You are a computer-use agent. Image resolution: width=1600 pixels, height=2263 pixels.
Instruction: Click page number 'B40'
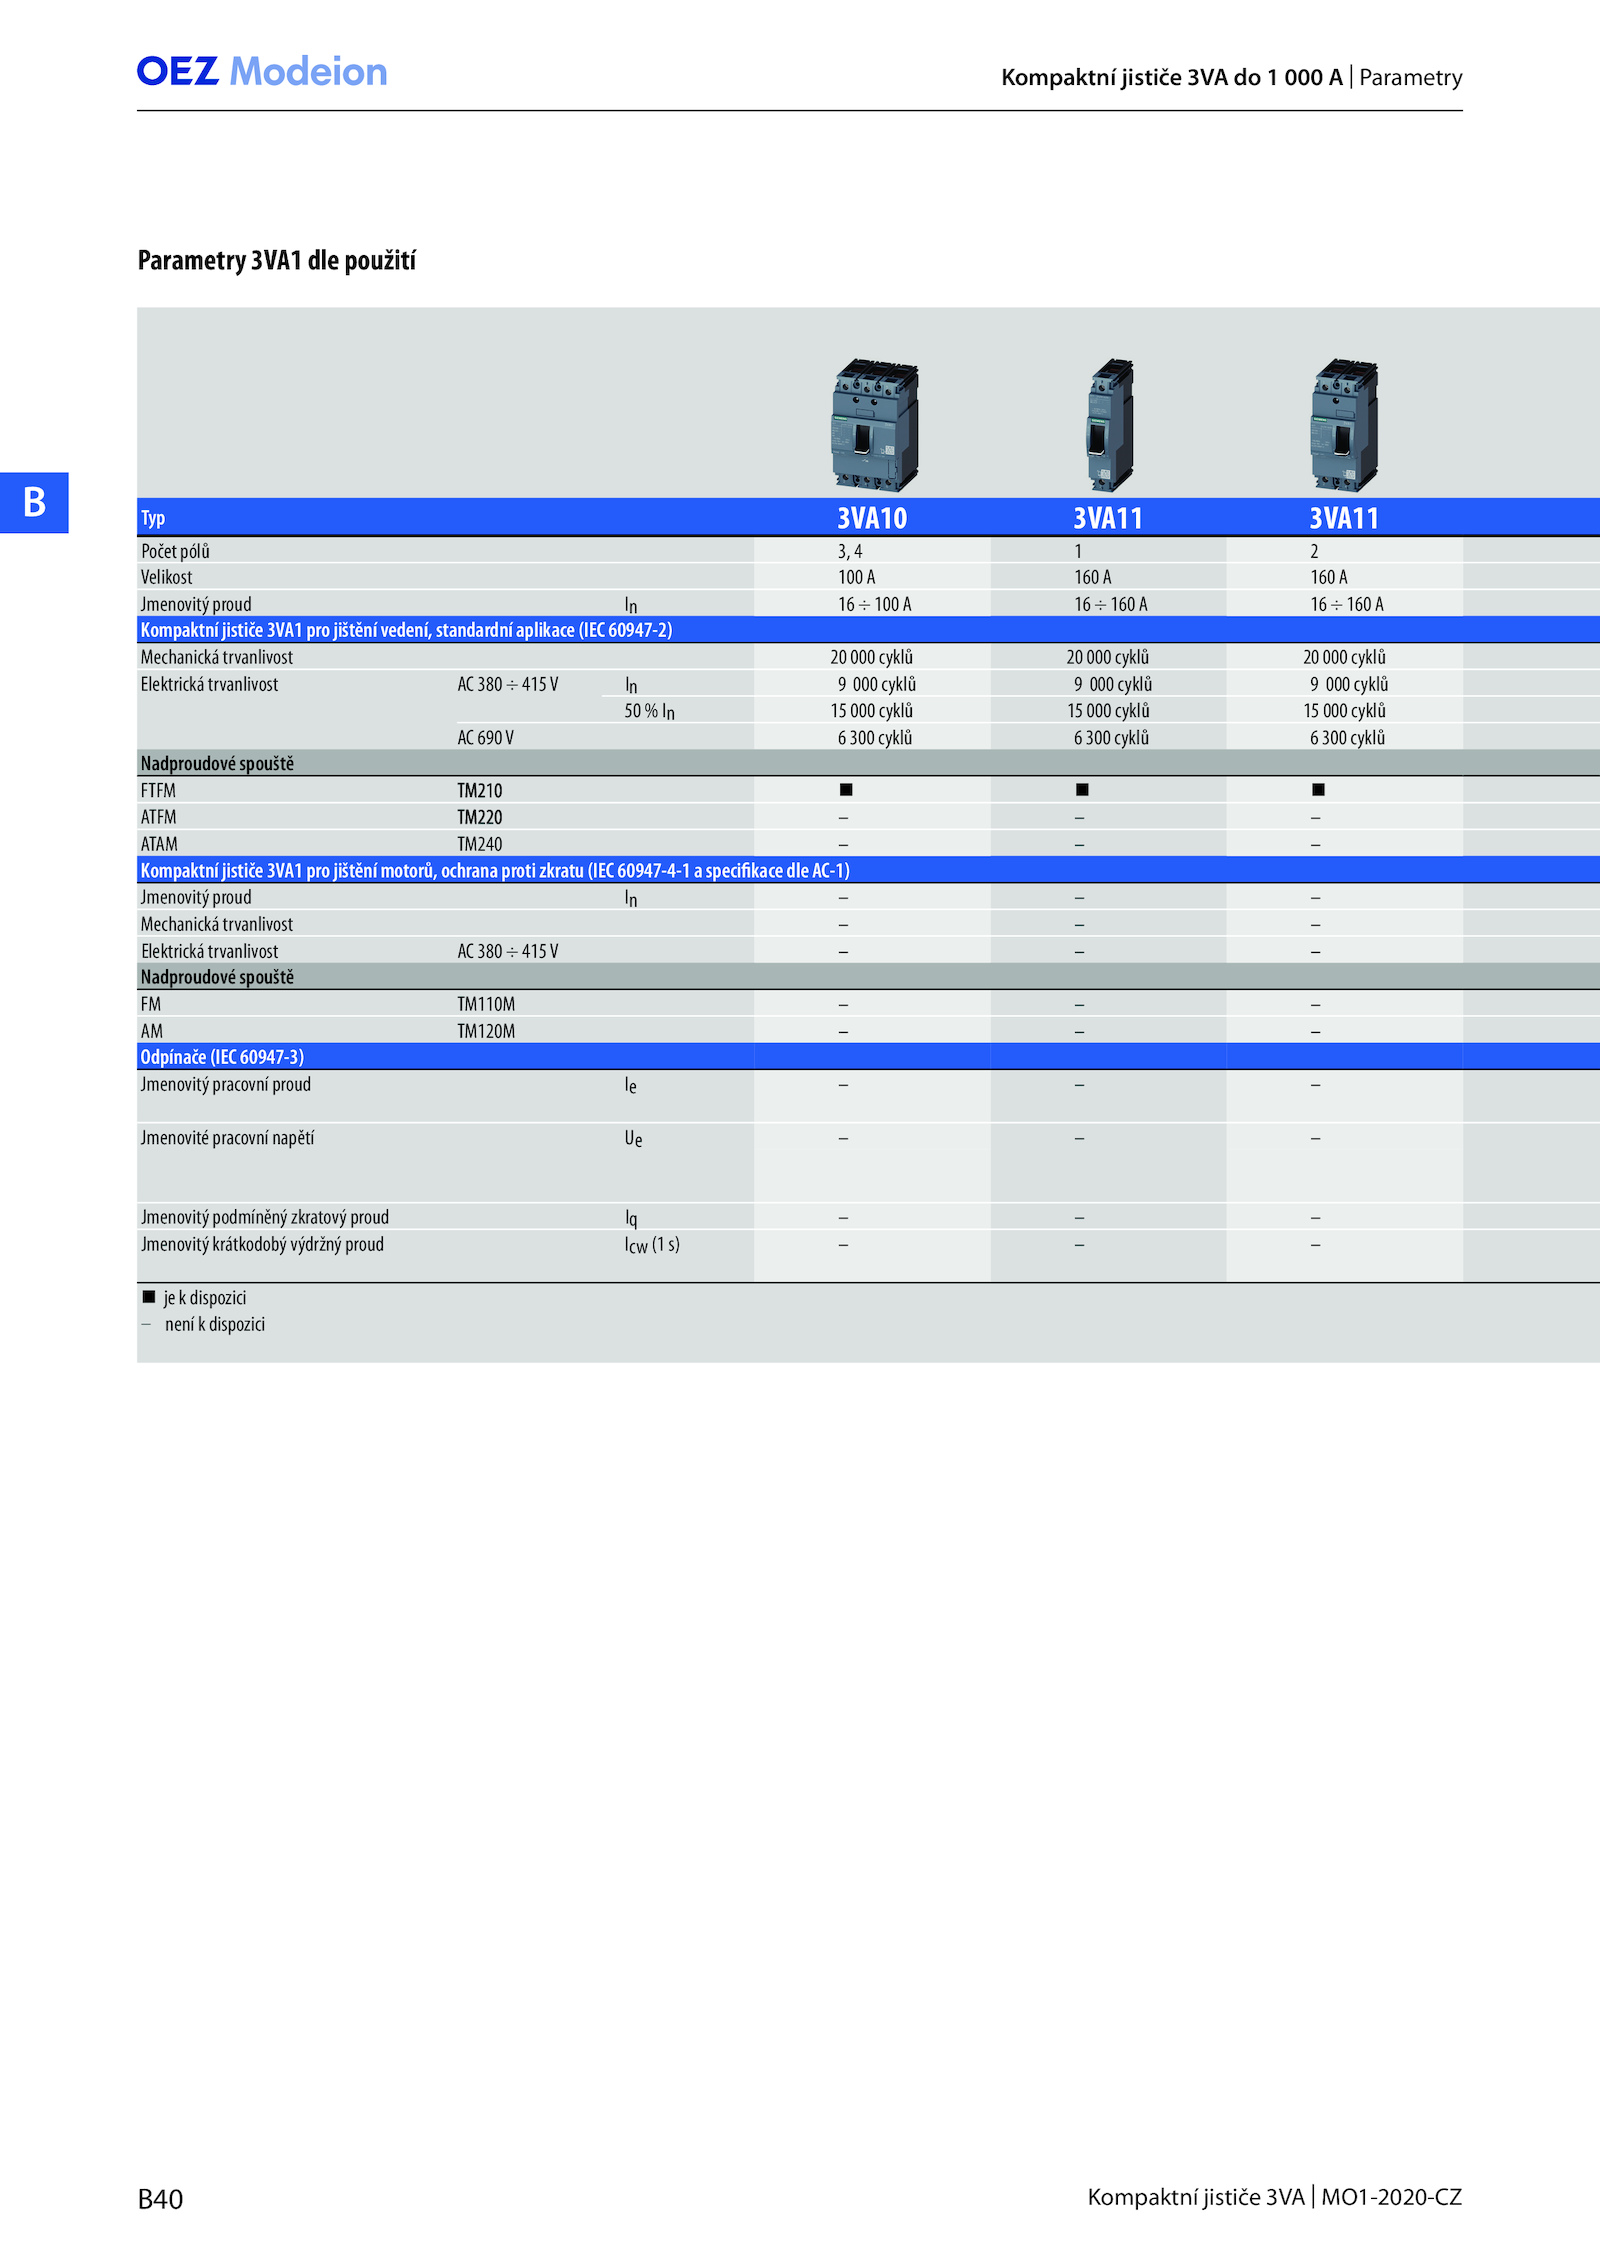pyautogui.click(x=160, y=2199)
